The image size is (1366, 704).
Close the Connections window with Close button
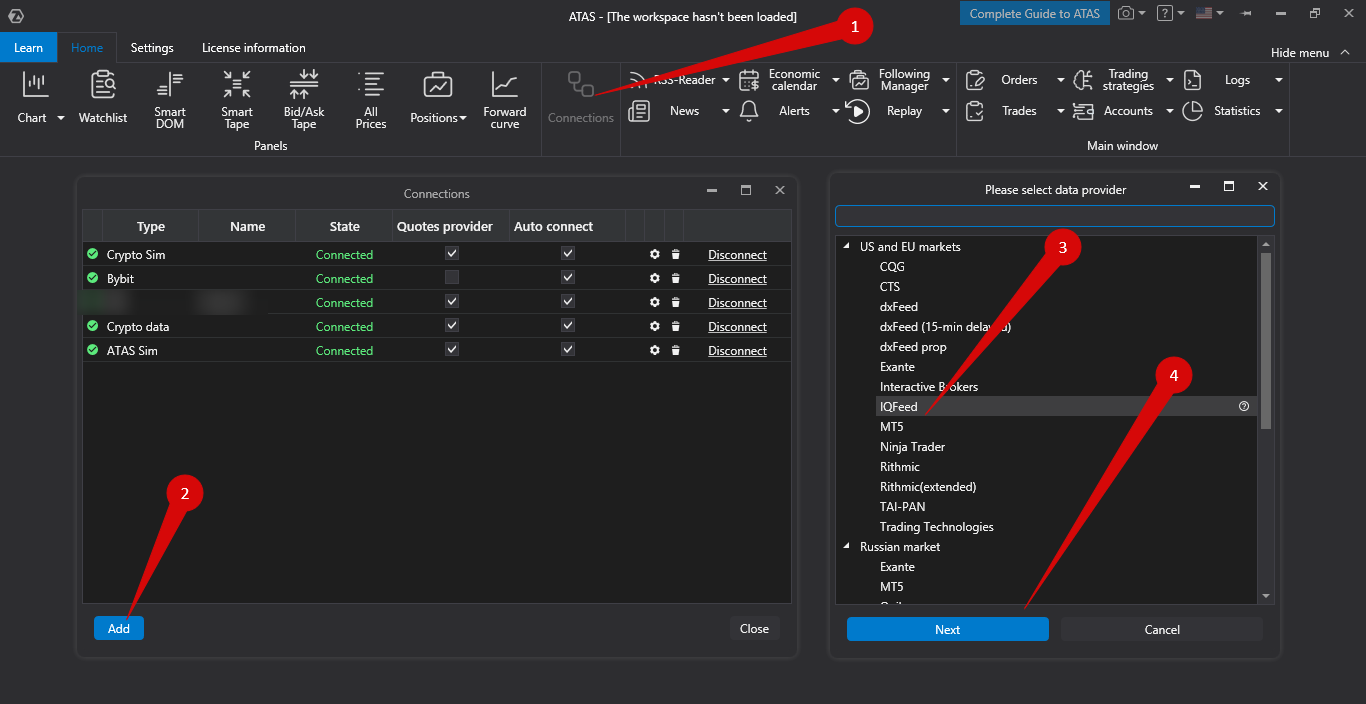tap(754, 629)
